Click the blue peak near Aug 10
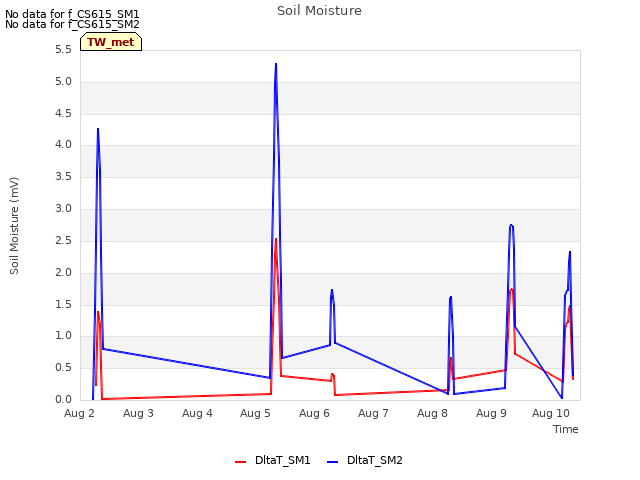This screenshot has height=480, width=640. click(x=570, y=252)
